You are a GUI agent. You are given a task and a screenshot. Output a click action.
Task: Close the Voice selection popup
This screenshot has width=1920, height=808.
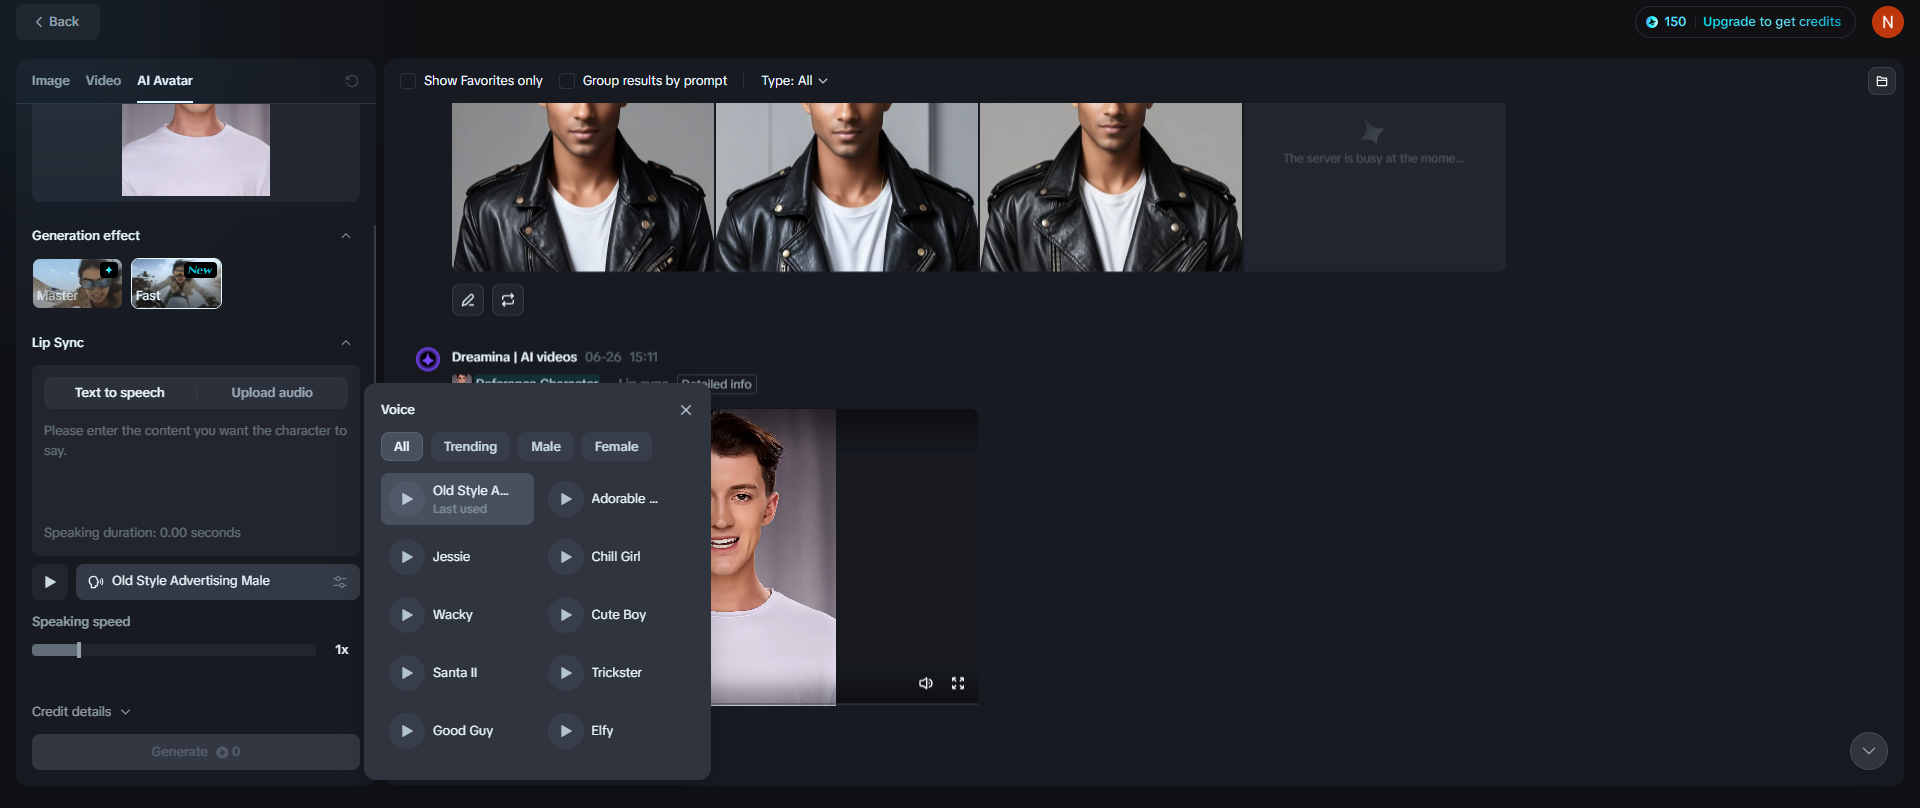(686, 410)
